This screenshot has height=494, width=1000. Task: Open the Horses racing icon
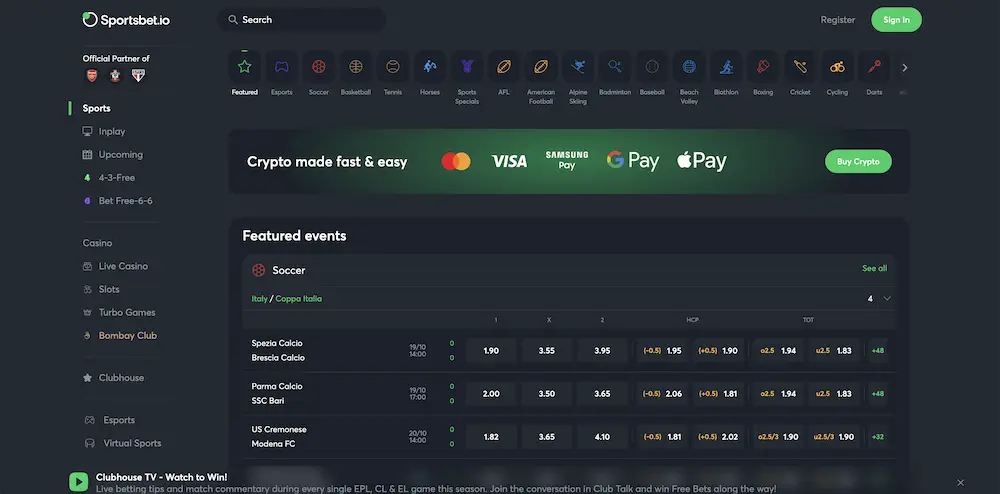(430, 66)
